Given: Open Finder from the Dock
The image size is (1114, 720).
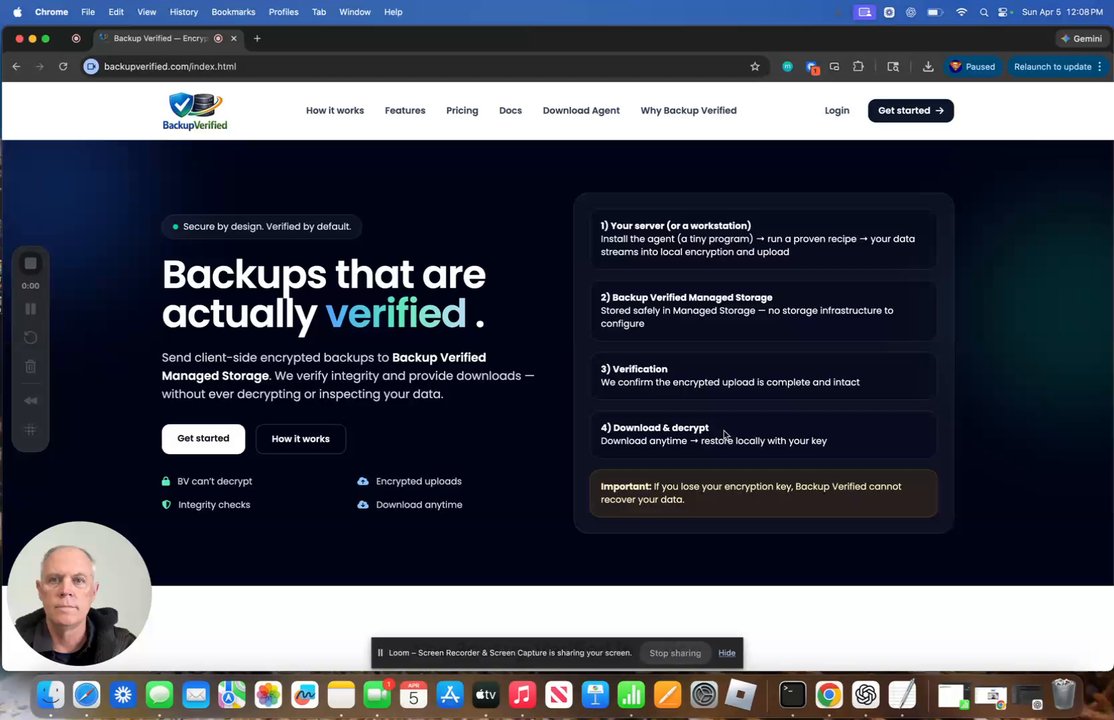Looking at the screenshot, I should 50,695.
